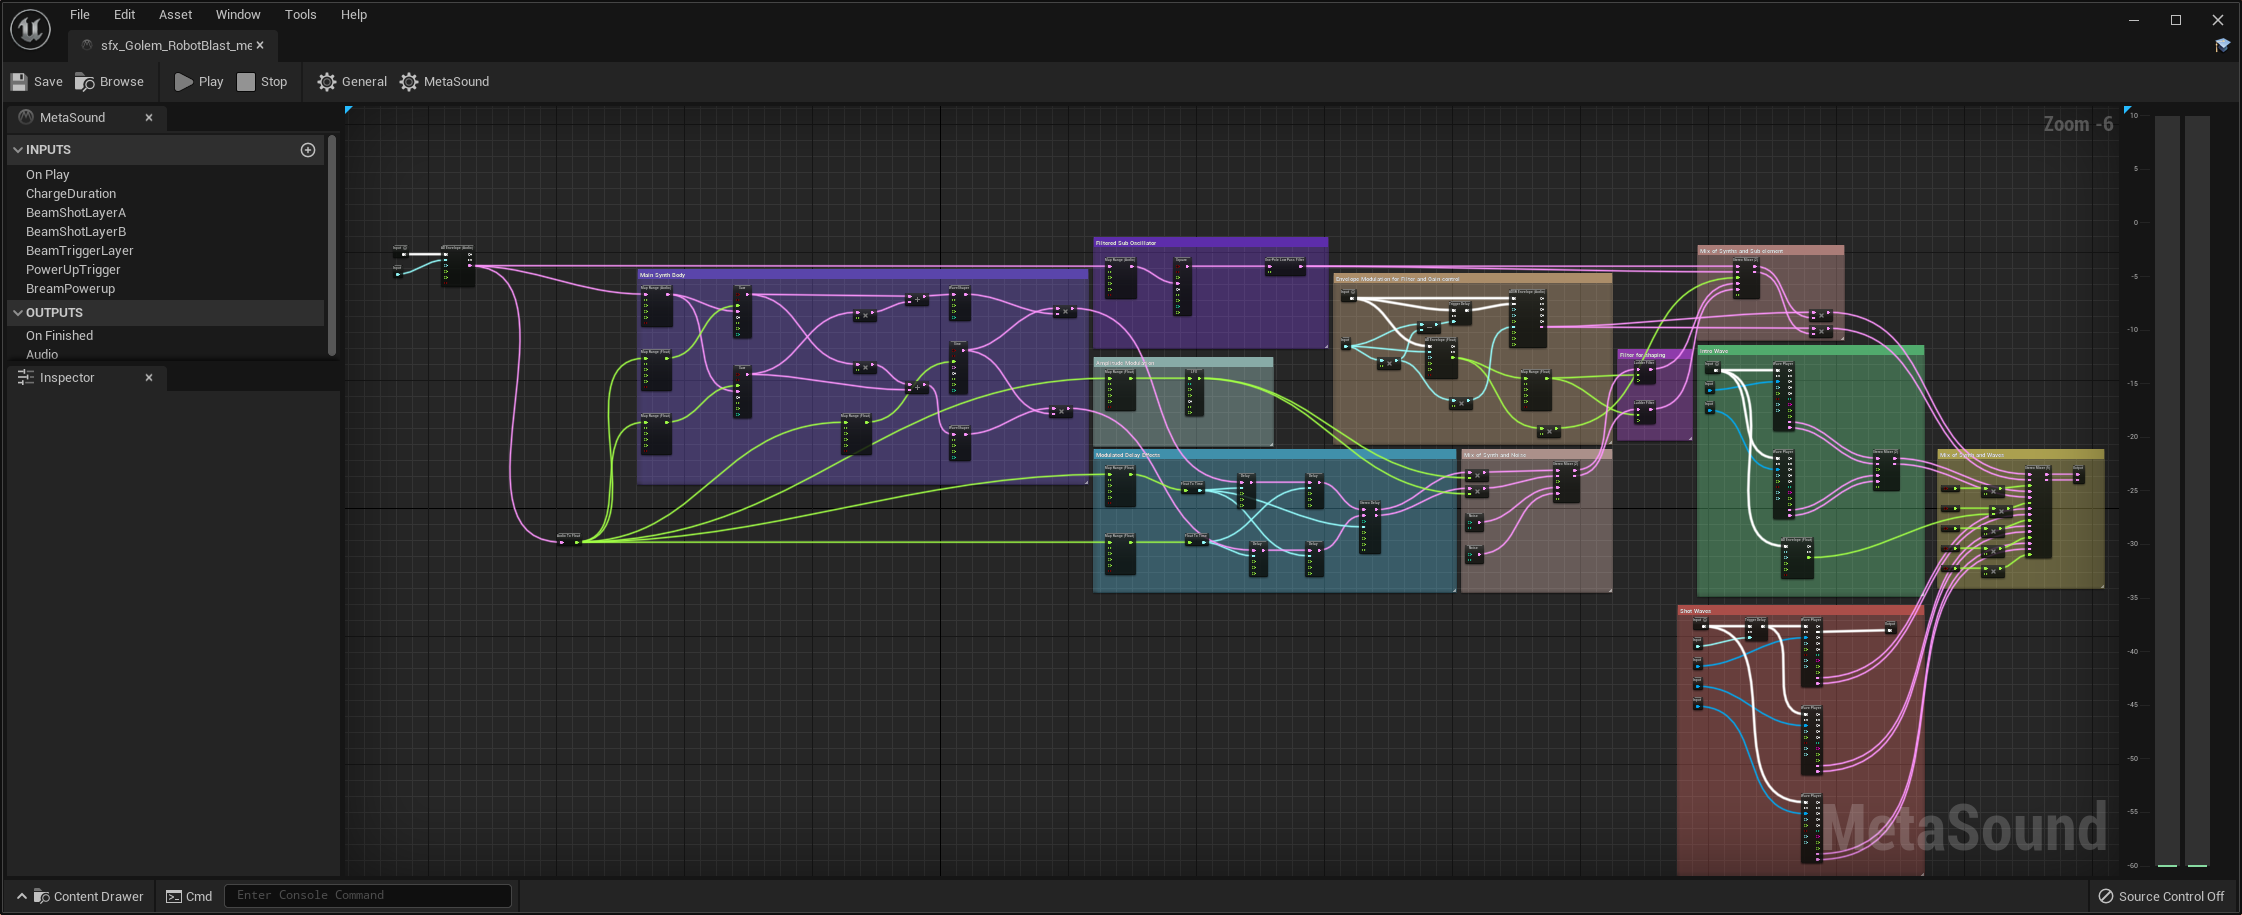Select Mix of Synths and Sub element comment
The image size is (2242, 915).
click(x=1770, y=251)
